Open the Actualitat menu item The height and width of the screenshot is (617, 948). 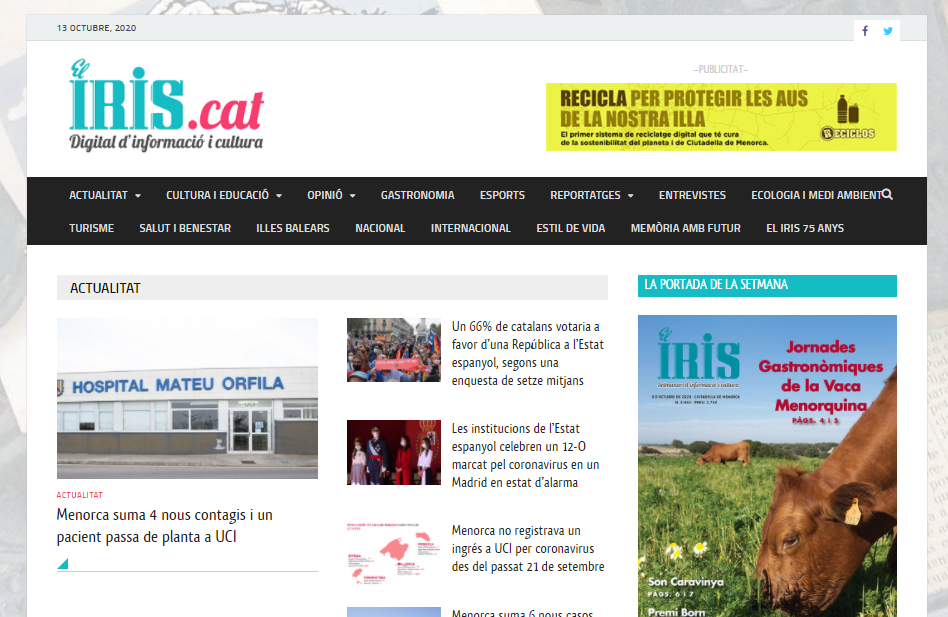click(98, 195)
